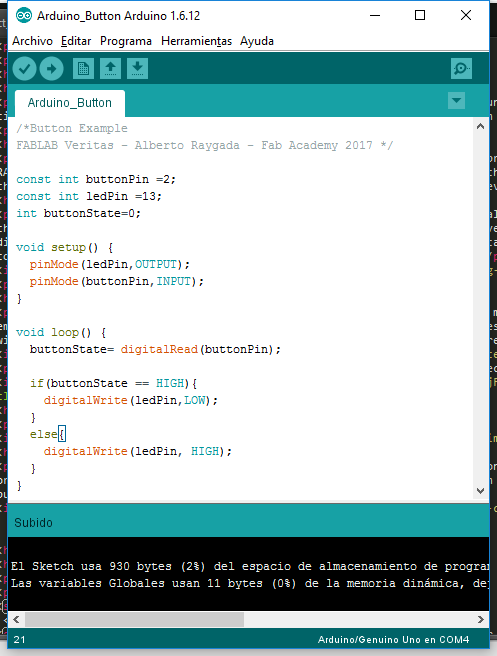Viewport: 497px width, 656px height.
Task: Click the 'FABLAB Veritas - Alberto Raygada' comment line
Action: tap(205, 146)
